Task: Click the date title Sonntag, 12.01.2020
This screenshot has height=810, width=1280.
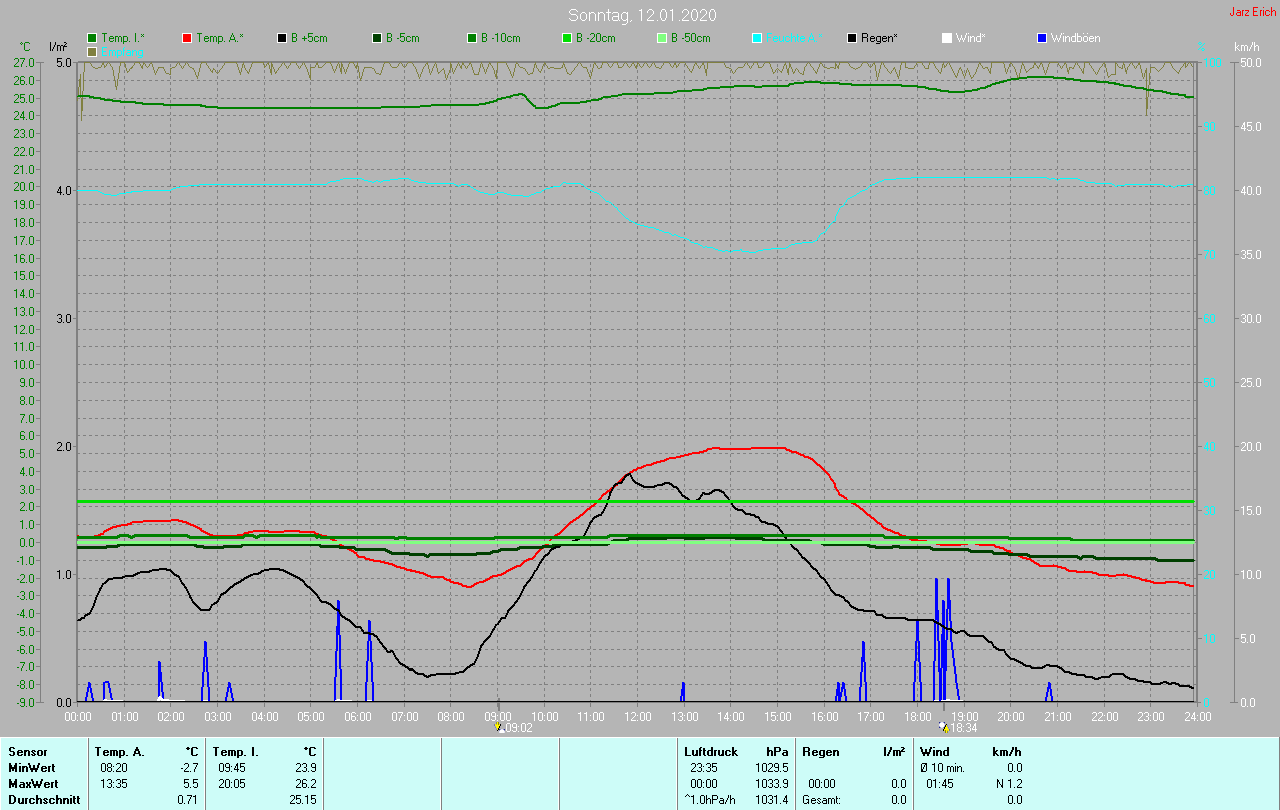Action: point(642,15)
